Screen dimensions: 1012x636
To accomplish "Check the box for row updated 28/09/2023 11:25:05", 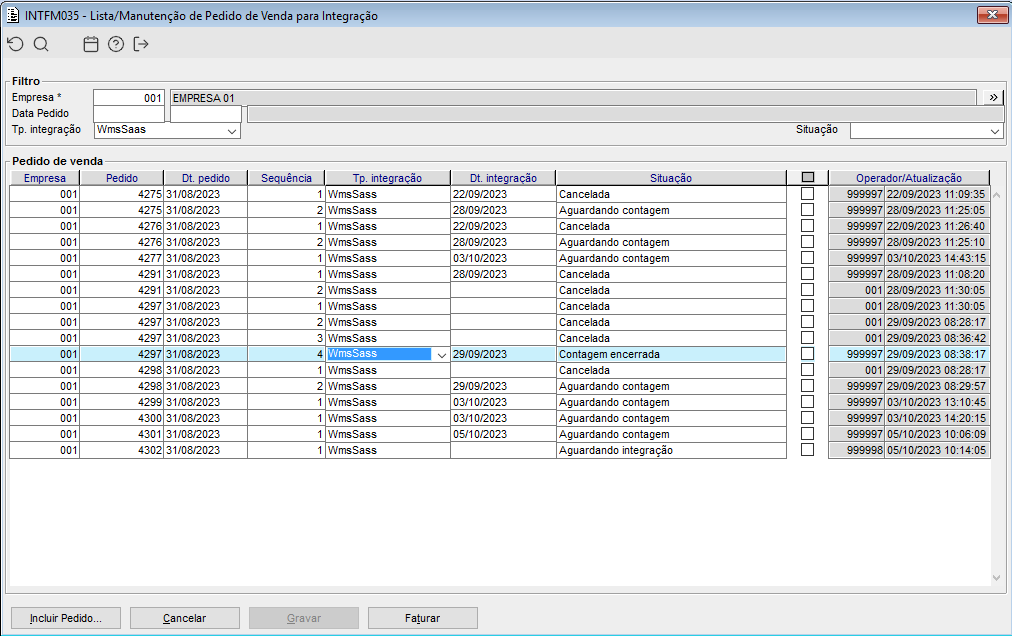I will pos(807,210).
